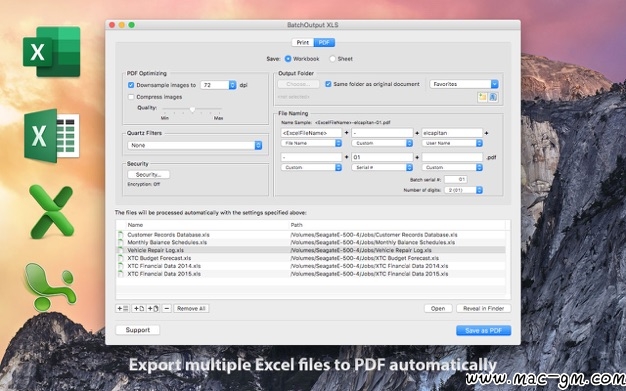Image resolution: width=626 pixels, height=391 pixels.
Task: Click the add favorite folder icon
Action: point(482,97)
